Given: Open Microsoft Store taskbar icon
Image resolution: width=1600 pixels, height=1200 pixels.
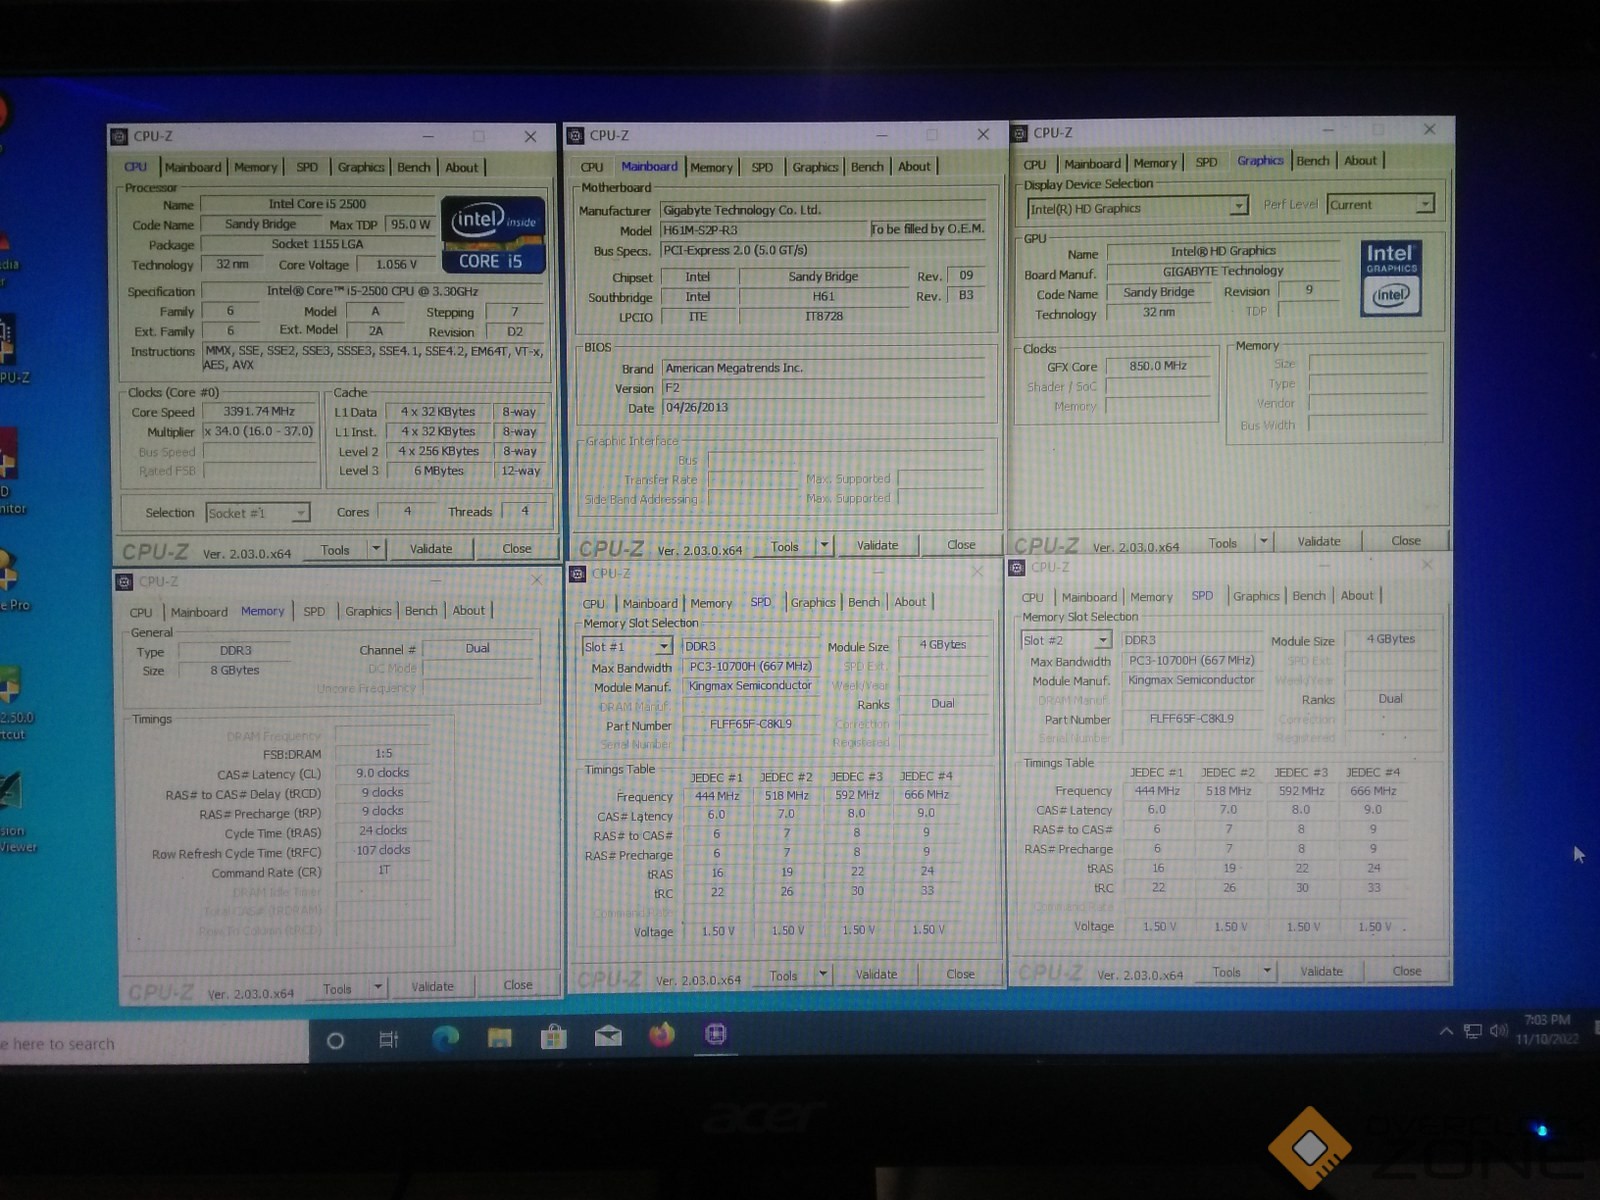Looking at the screenshot, I should click(553, 1037).
